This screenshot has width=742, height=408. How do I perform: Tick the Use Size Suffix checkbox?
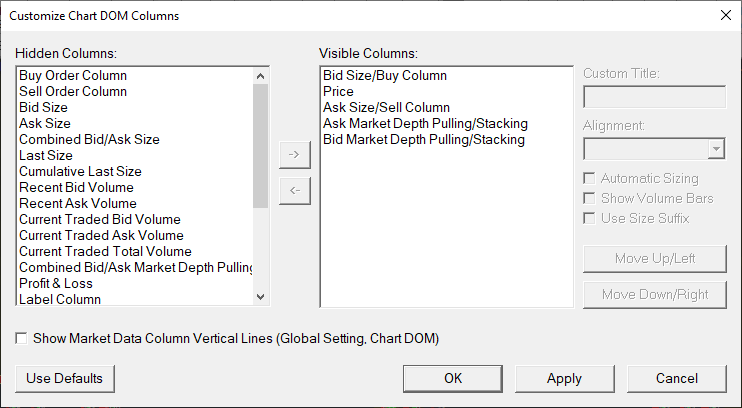[x=591, y=218]
